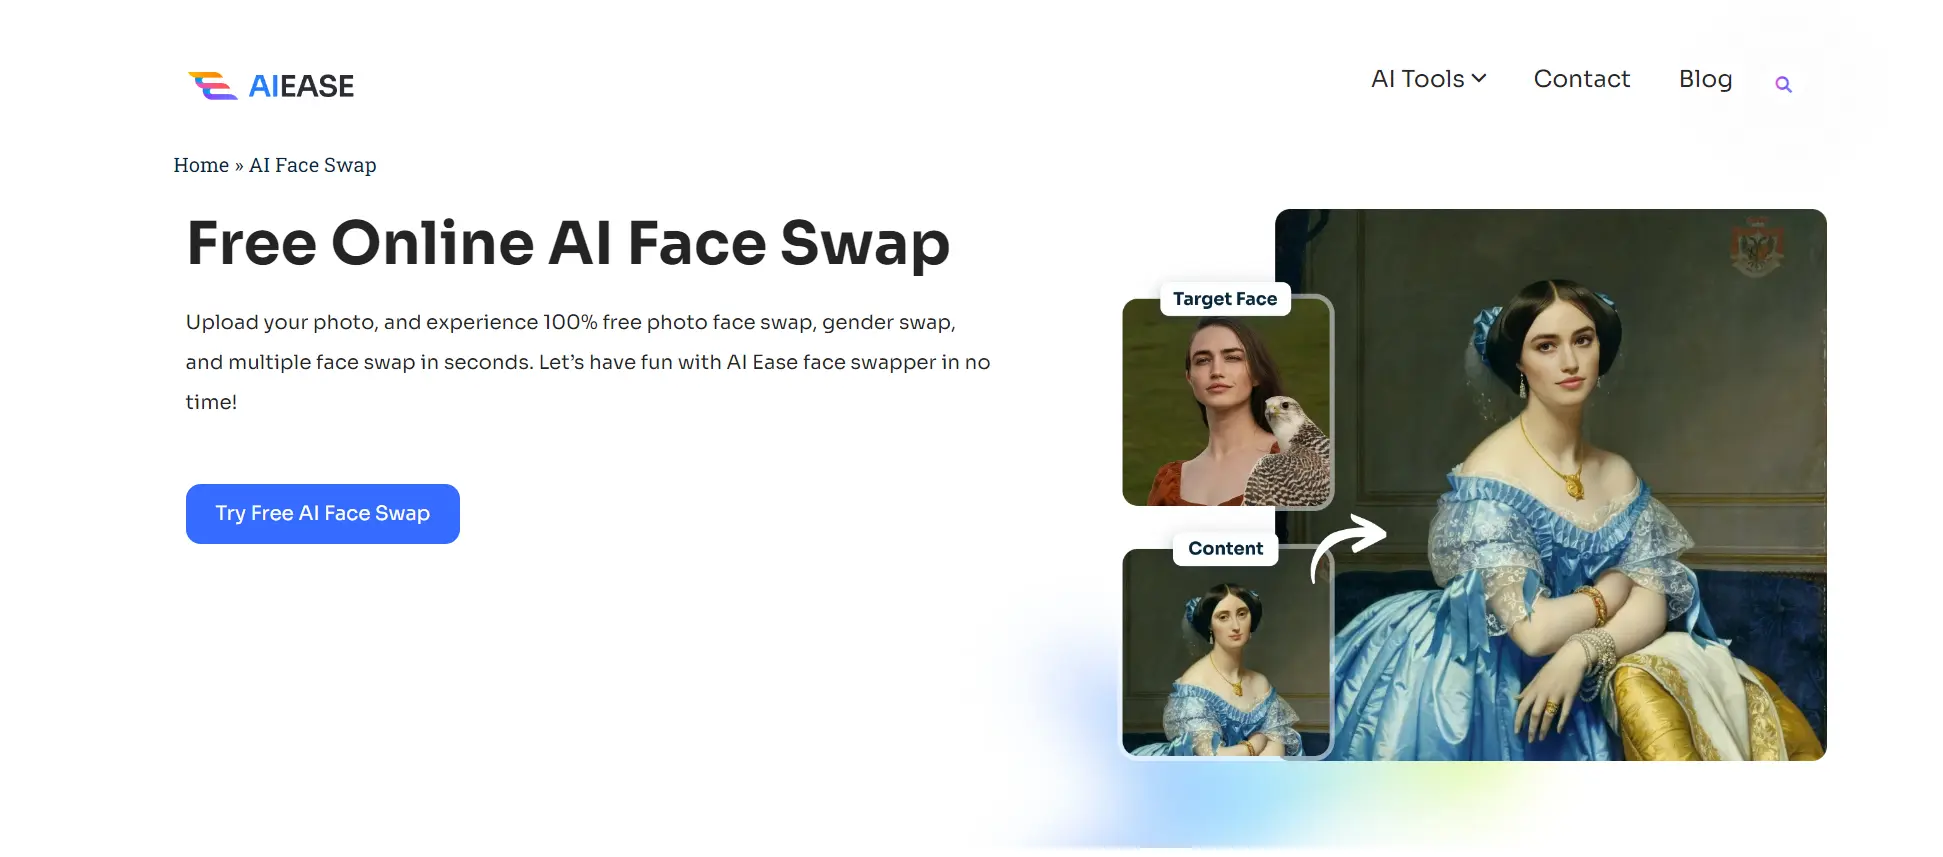
Task: Click the AI Face Swap breadcrumb
Action: 313,165
